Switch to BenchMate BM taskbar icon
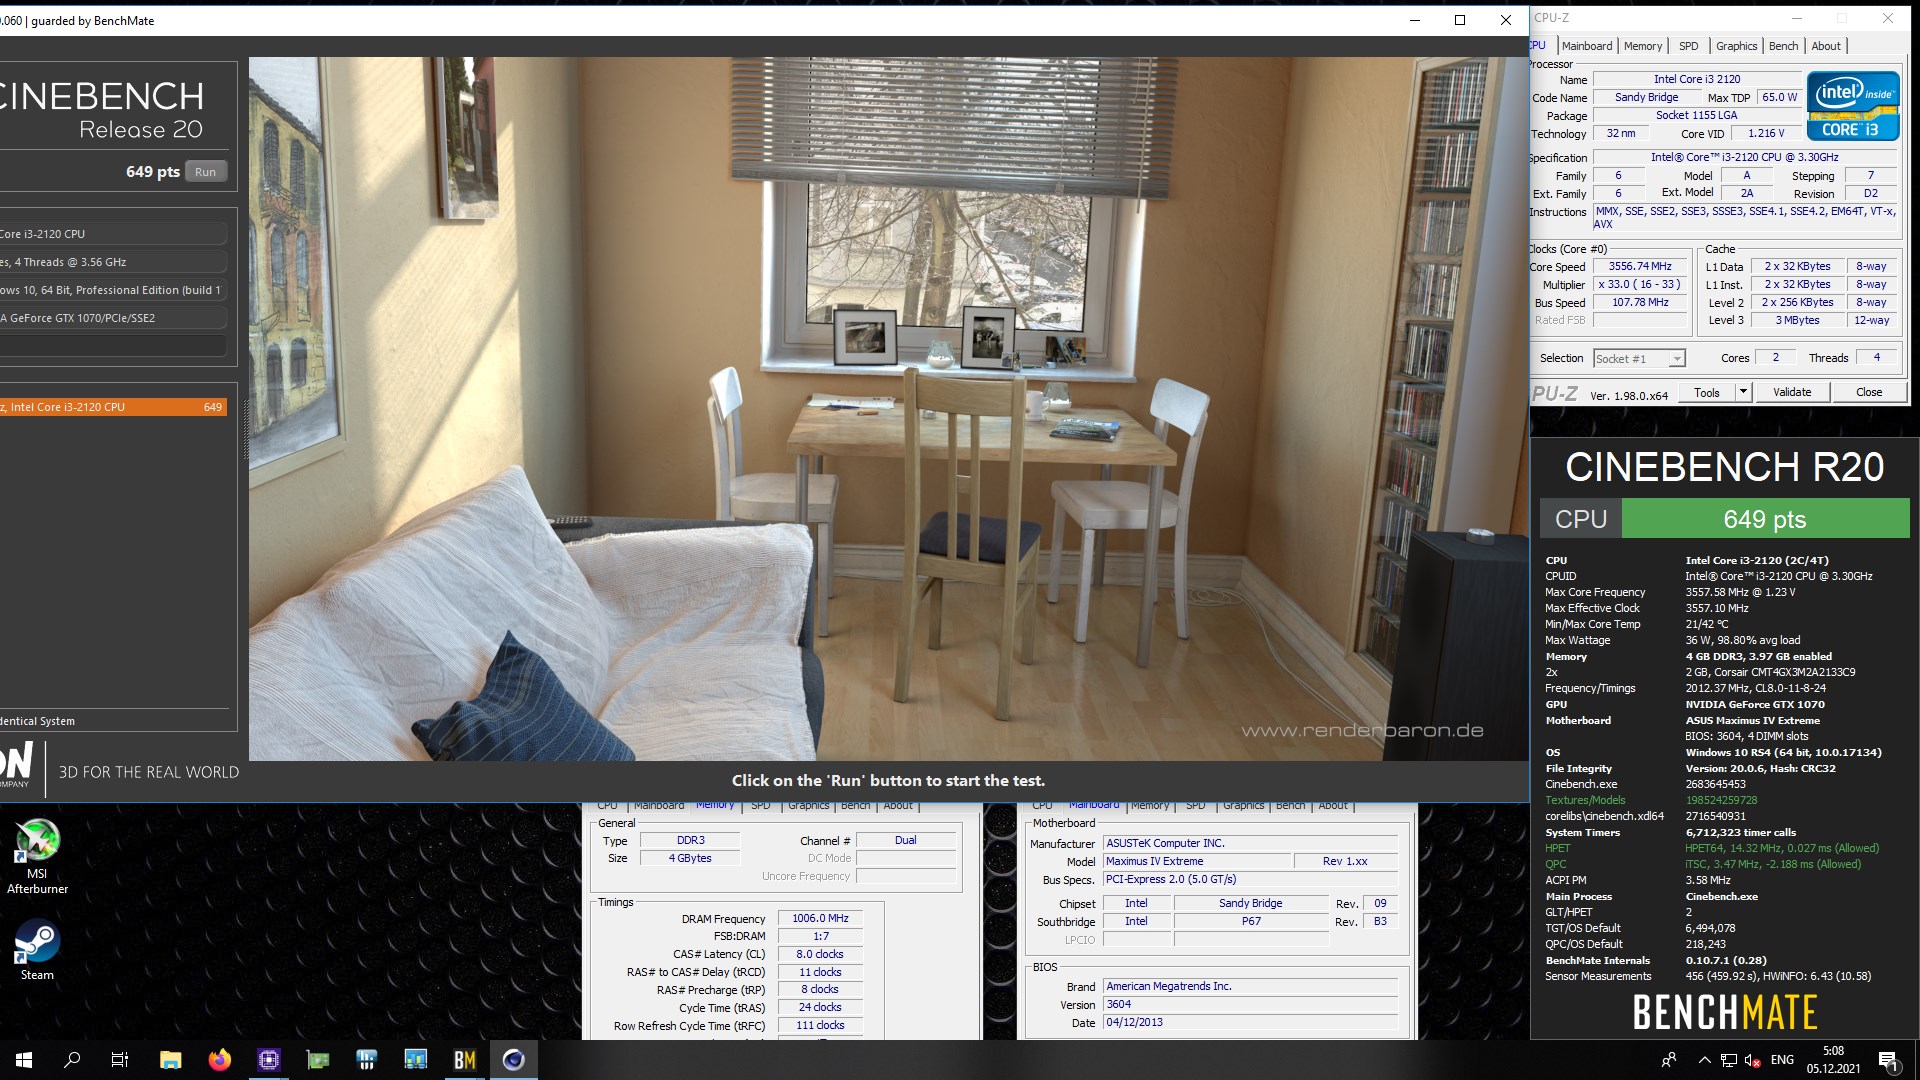This screenshot has height=1080, width=1920. point(464,1060)
